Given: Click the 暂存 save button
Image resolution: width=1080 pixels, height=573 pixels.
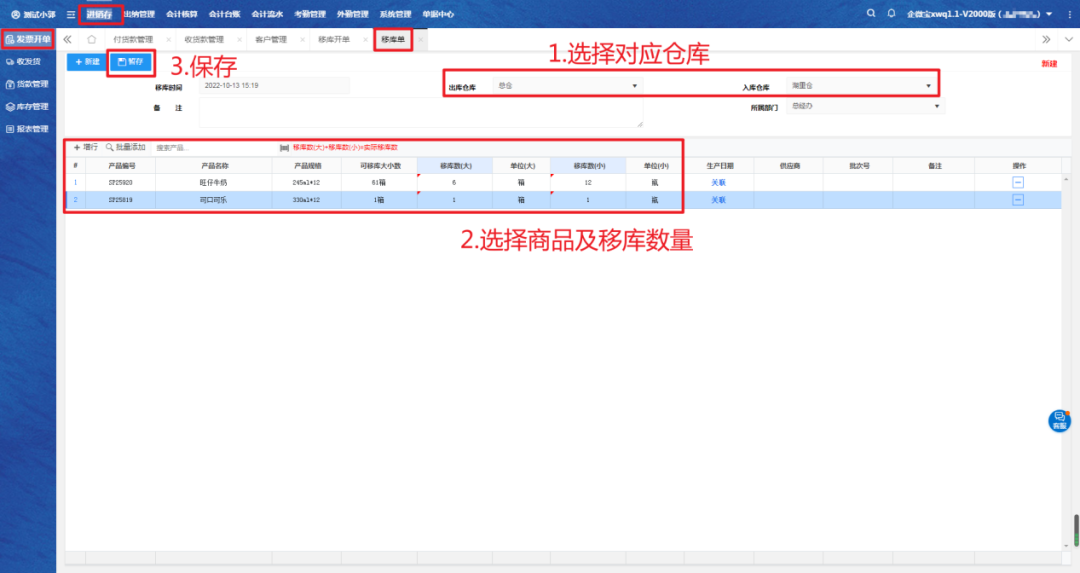Looking at the screenshot, I should click(130, 62).
